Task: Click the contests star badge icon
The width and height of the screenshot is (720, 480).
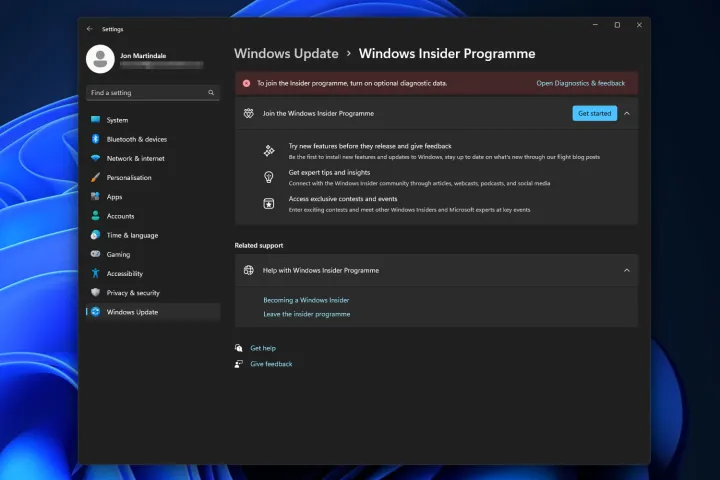Action: click(x=269, y=203)
